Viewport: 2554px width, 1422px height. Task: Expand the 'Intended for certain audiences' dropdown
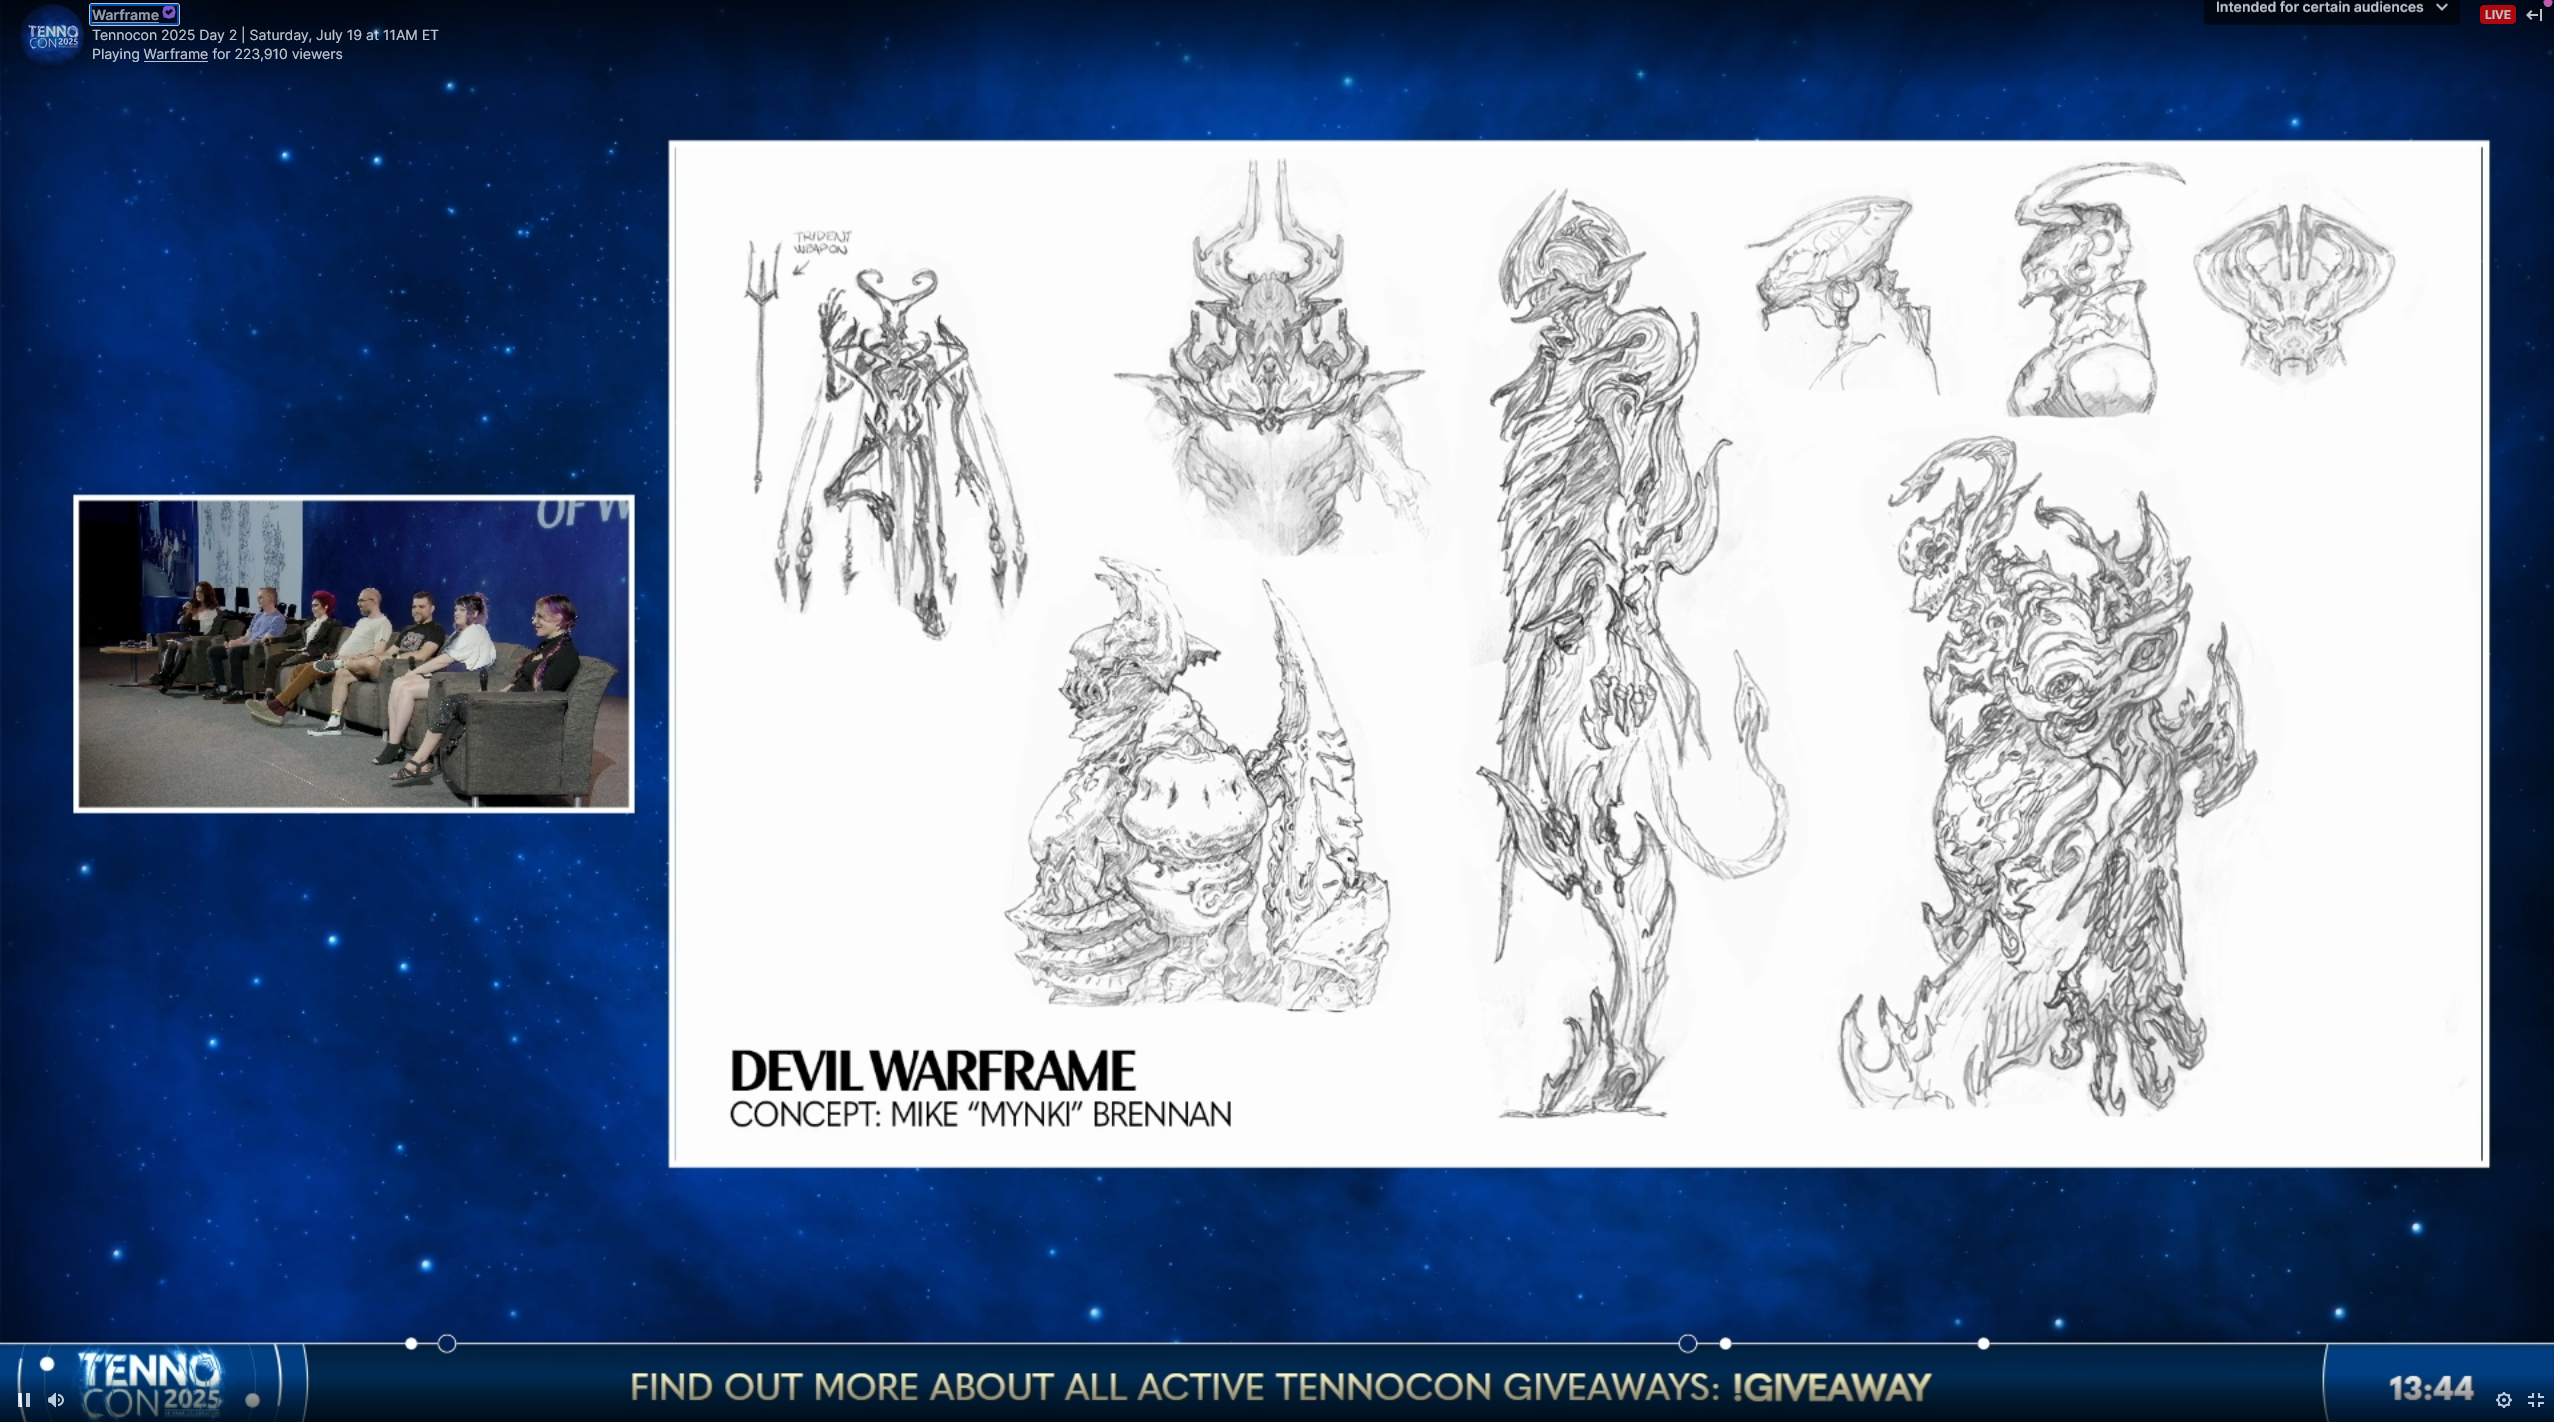point(2330,9)
